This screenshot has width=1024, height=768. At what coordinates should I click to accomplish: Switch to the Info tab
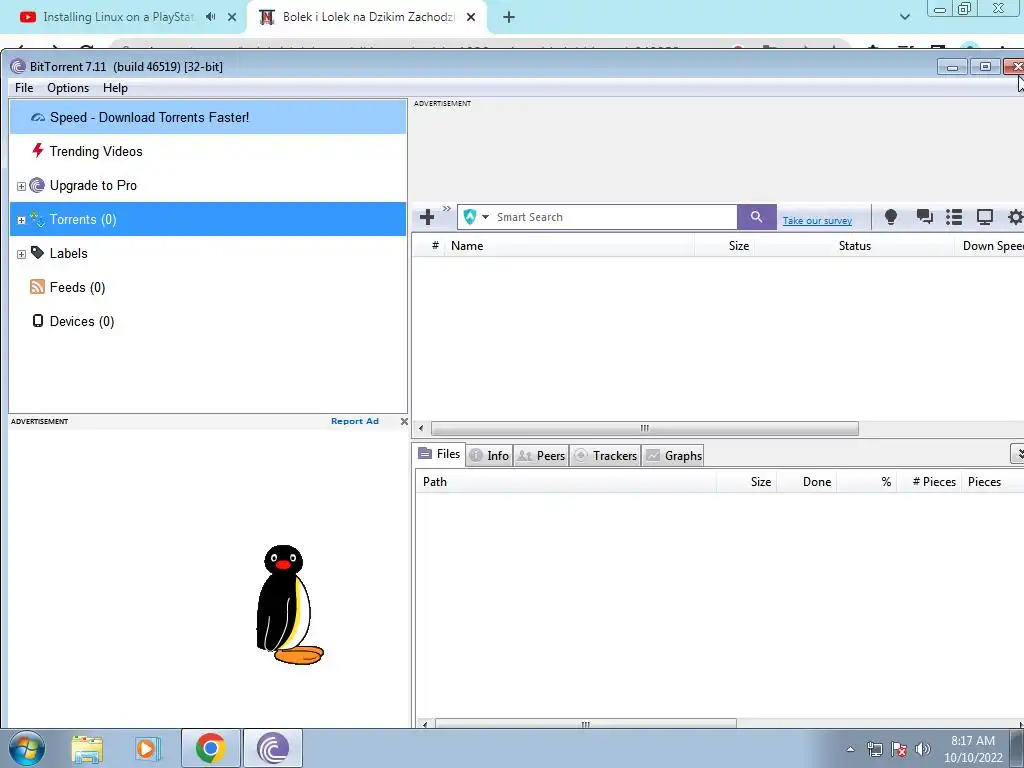click(490, 455)
